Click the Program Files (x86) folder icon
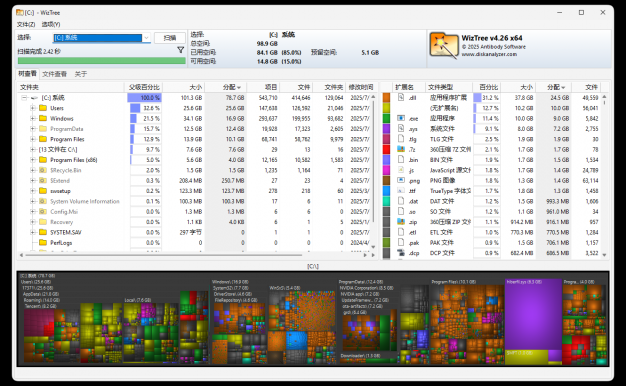The image size is (626, 386). pos(43,160)
